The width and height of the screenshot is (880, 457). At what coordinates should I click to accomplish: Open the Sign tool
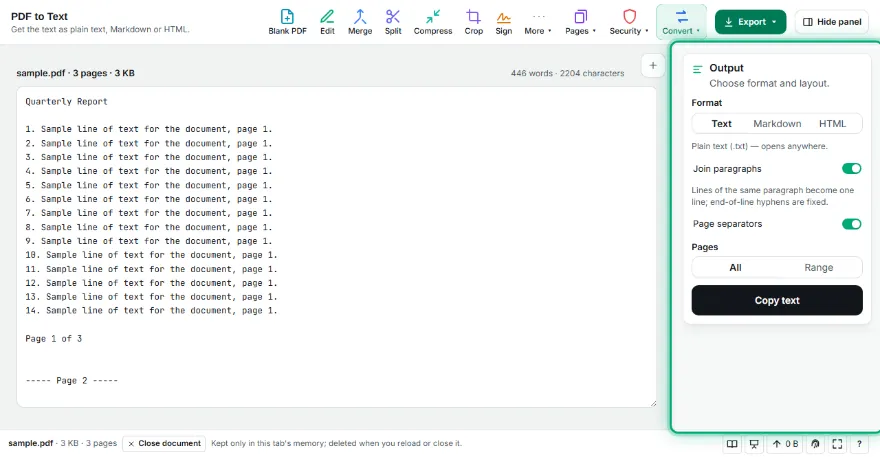[x=503, y=22]
